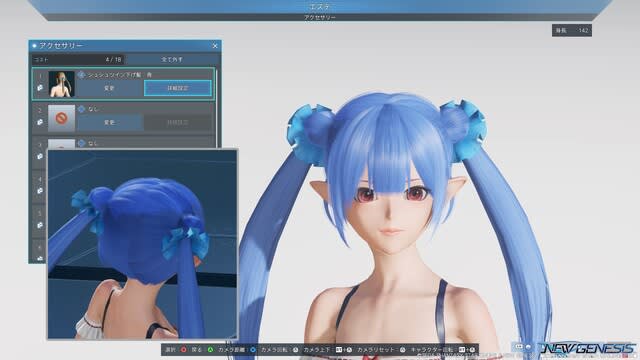Viewport: 640px width, 360px height.
Task: Click the blue circle カメラ回転 hint icon
Action: [253, 350]
